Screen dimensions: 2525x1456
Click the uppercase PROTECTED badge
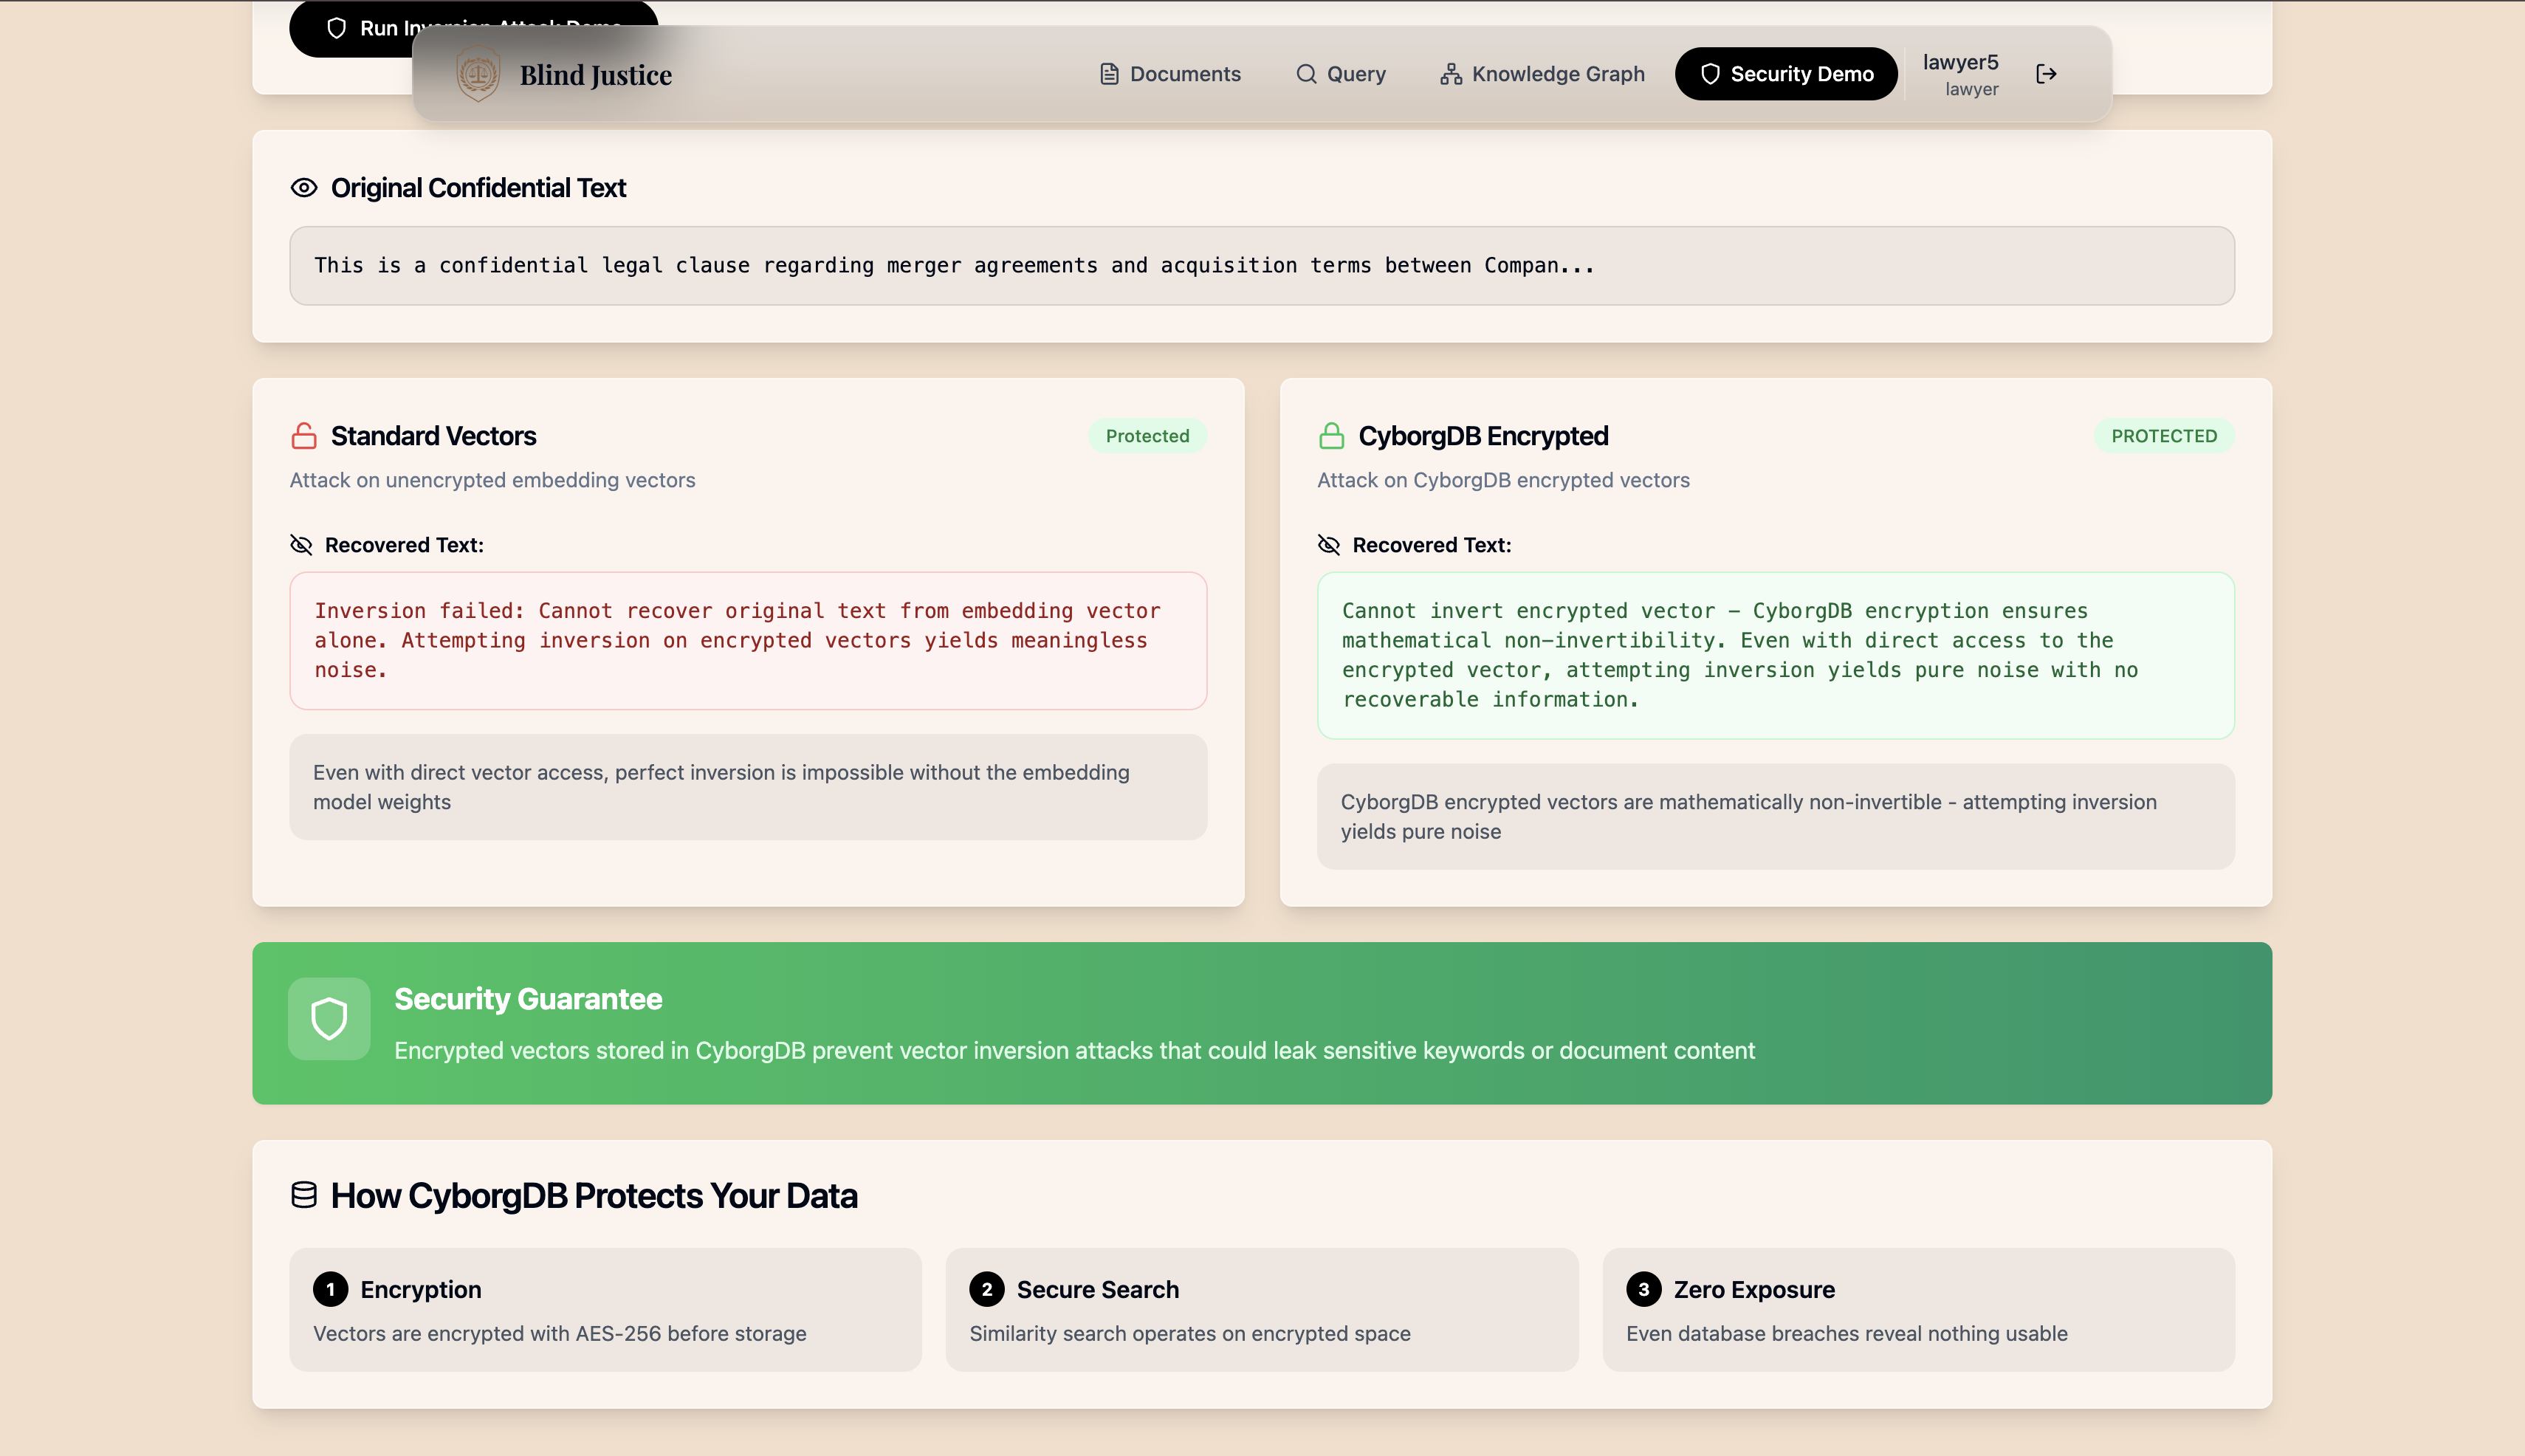[2164, 436]
